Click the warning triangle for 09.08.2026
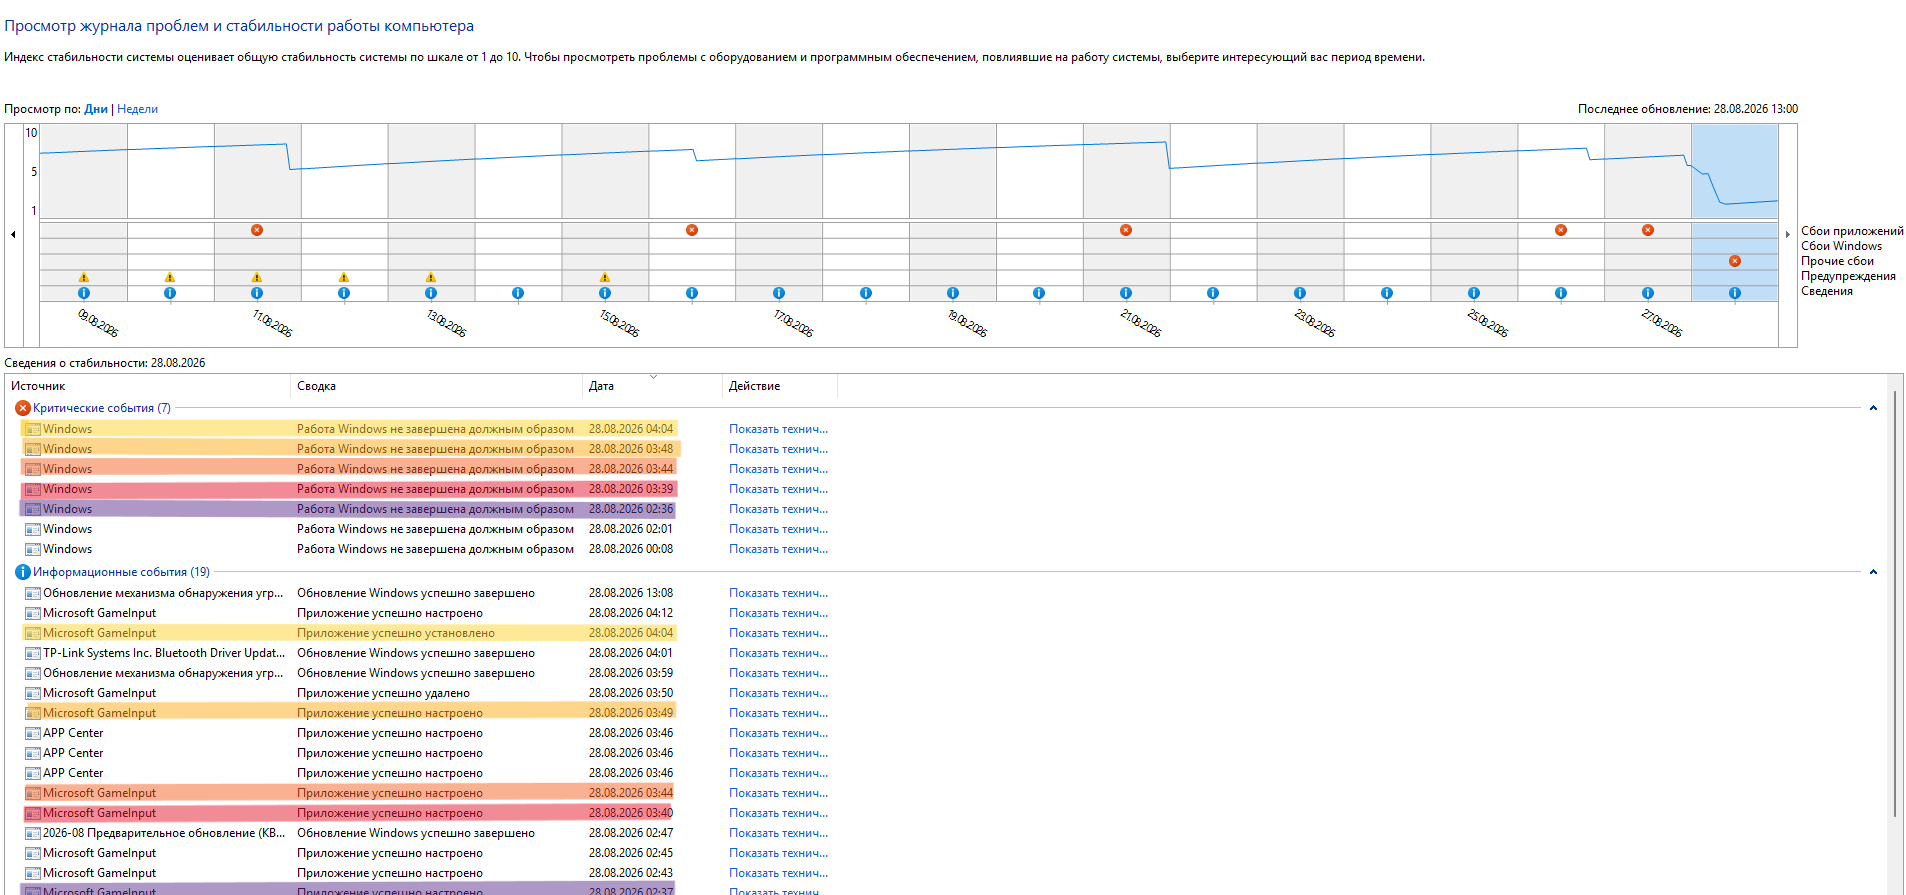 84,277
